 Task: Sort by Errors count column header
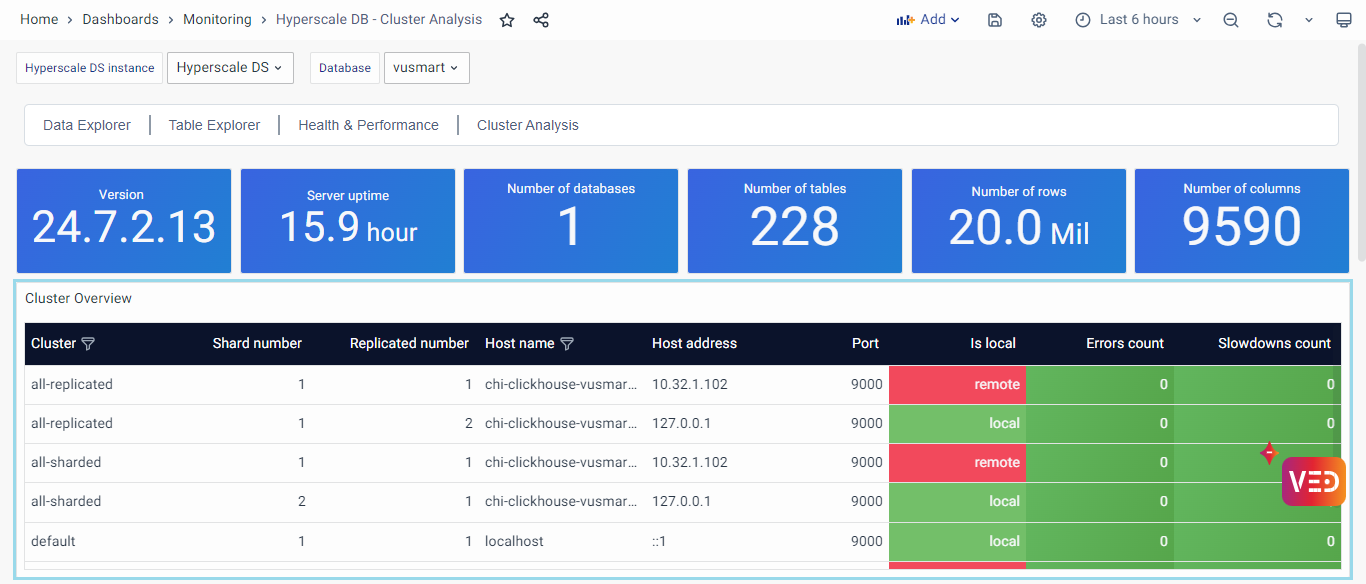pyautogui.click(x=1124, y=344)
